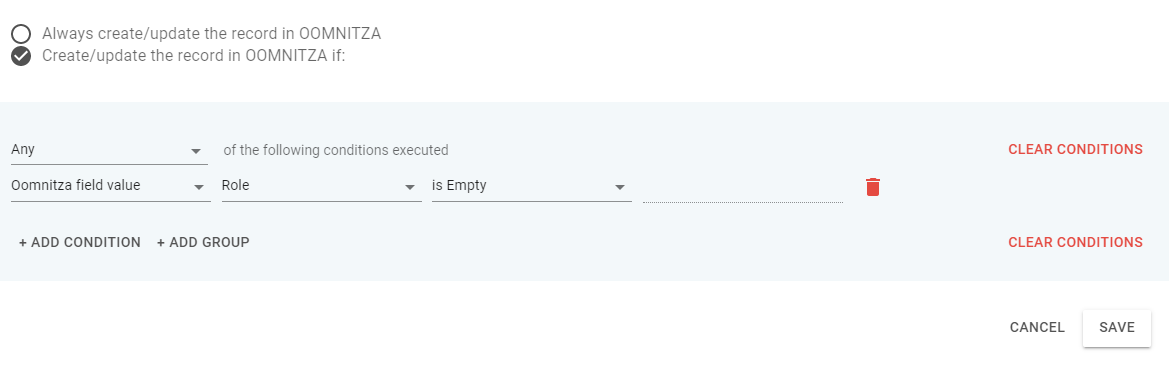
Task: Save the record conditions
Action: click(x=1117, y=327)
